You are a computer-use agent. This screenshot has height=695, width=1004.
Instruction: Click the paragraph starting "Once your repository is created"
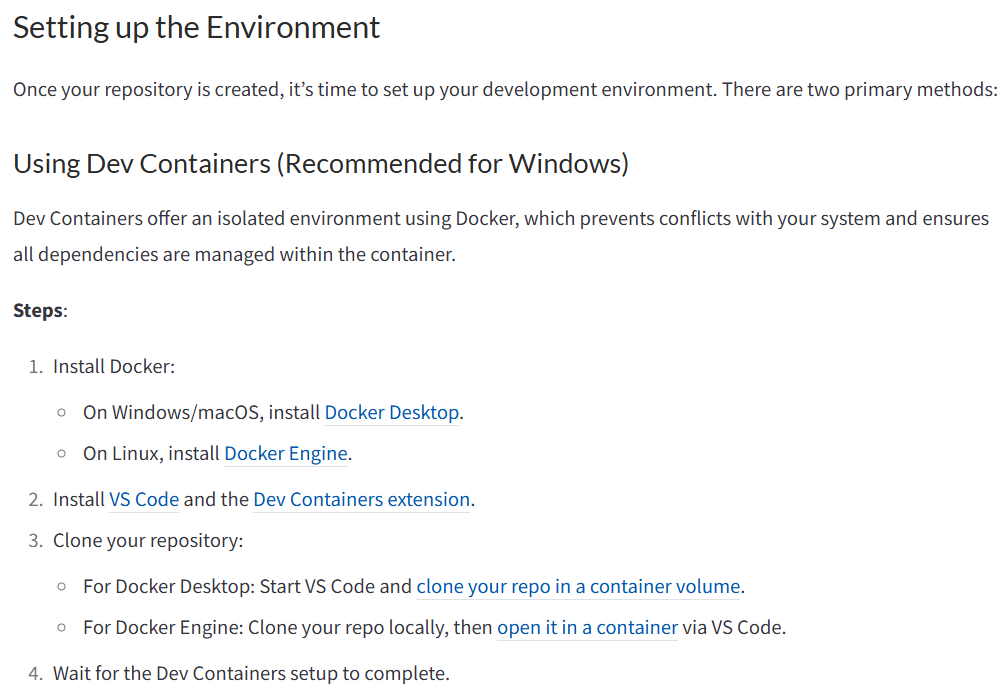(x=505, y=90)
